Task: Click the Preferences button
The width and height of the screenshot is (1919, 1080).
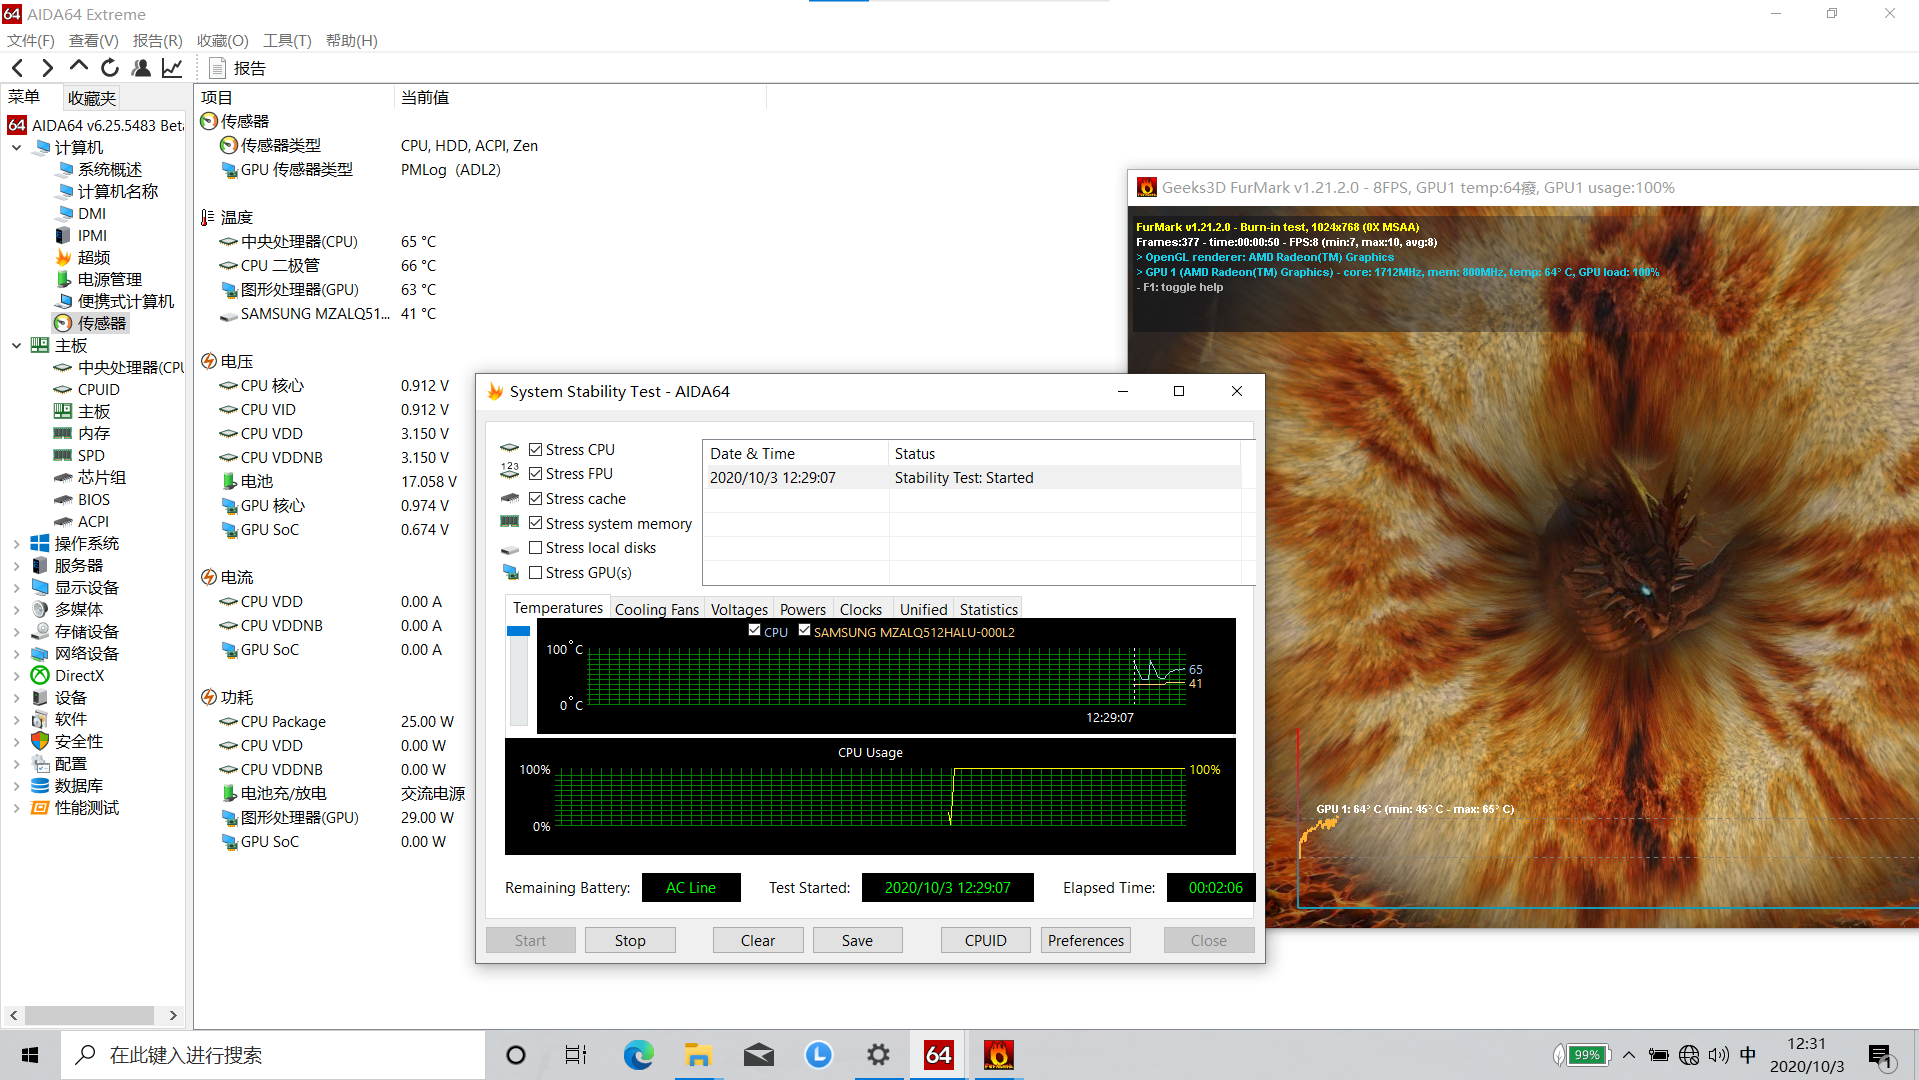Action: 1085,940
